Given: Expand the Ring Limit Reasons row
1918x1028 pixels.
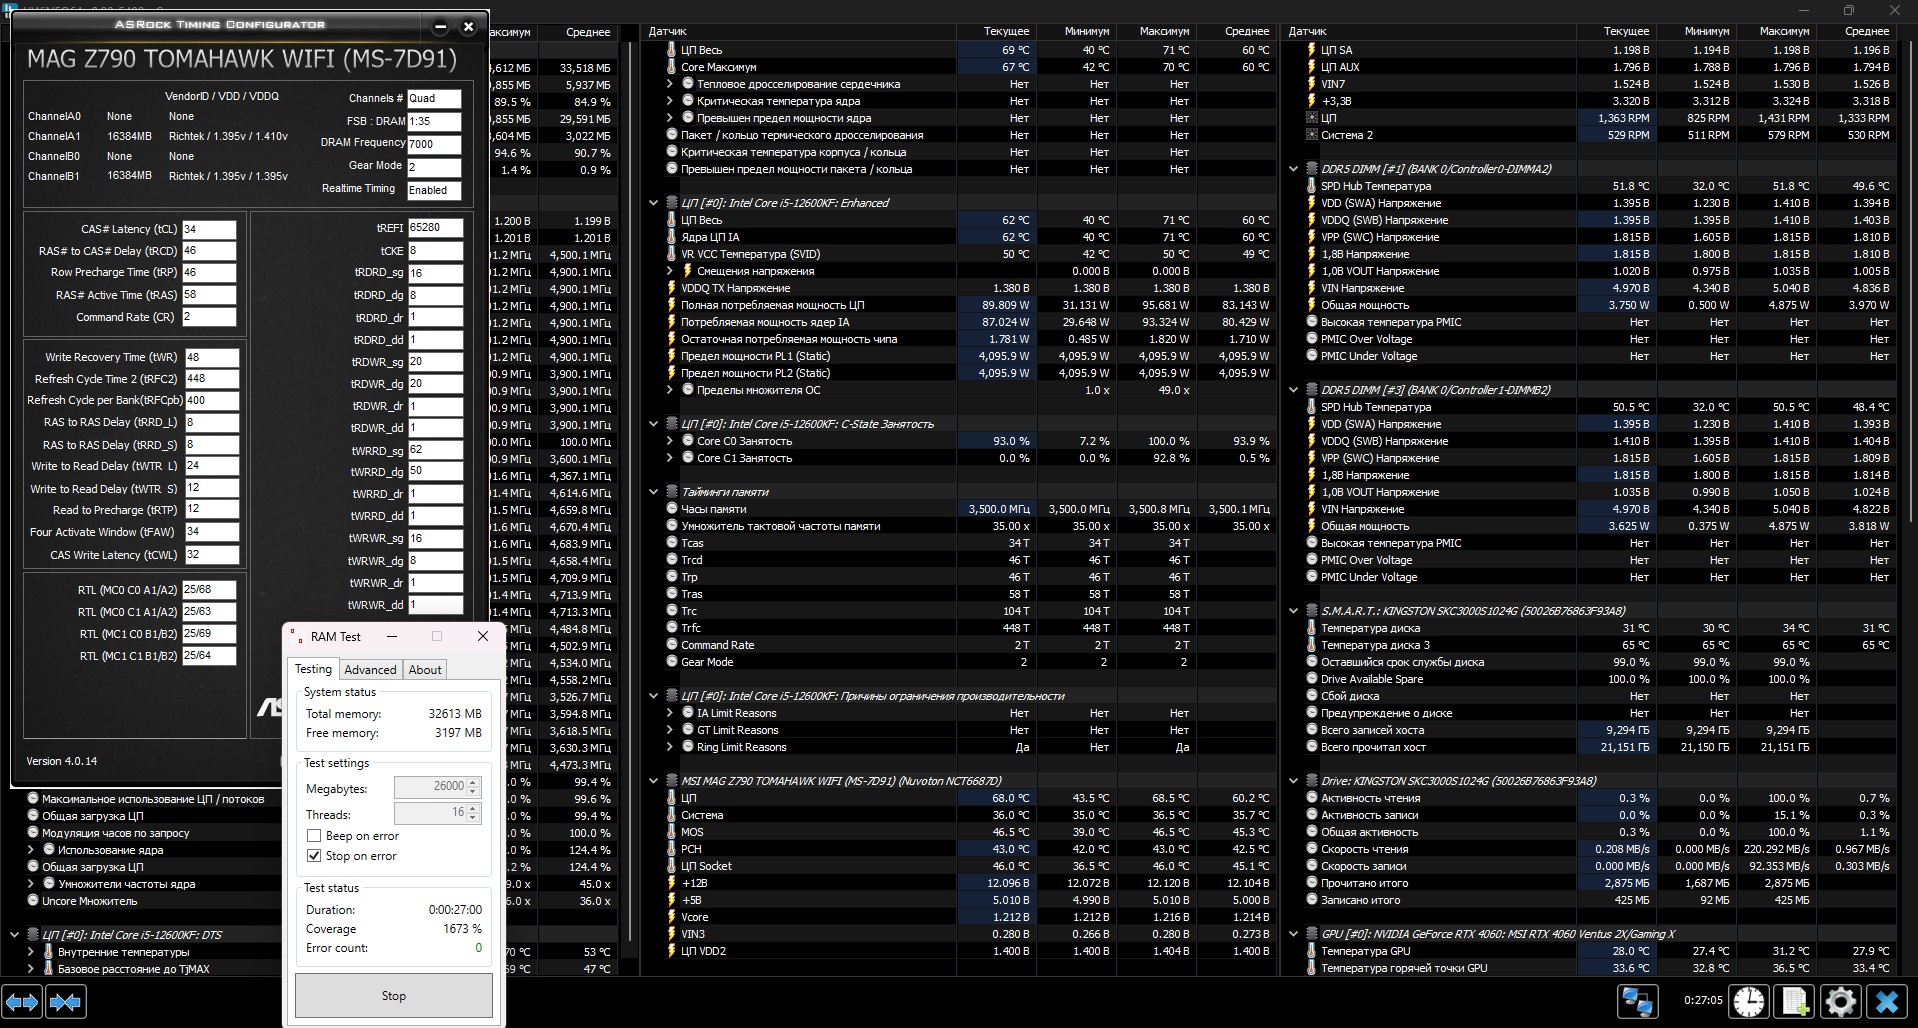Looking at the screenshot, I should point(670,747).
